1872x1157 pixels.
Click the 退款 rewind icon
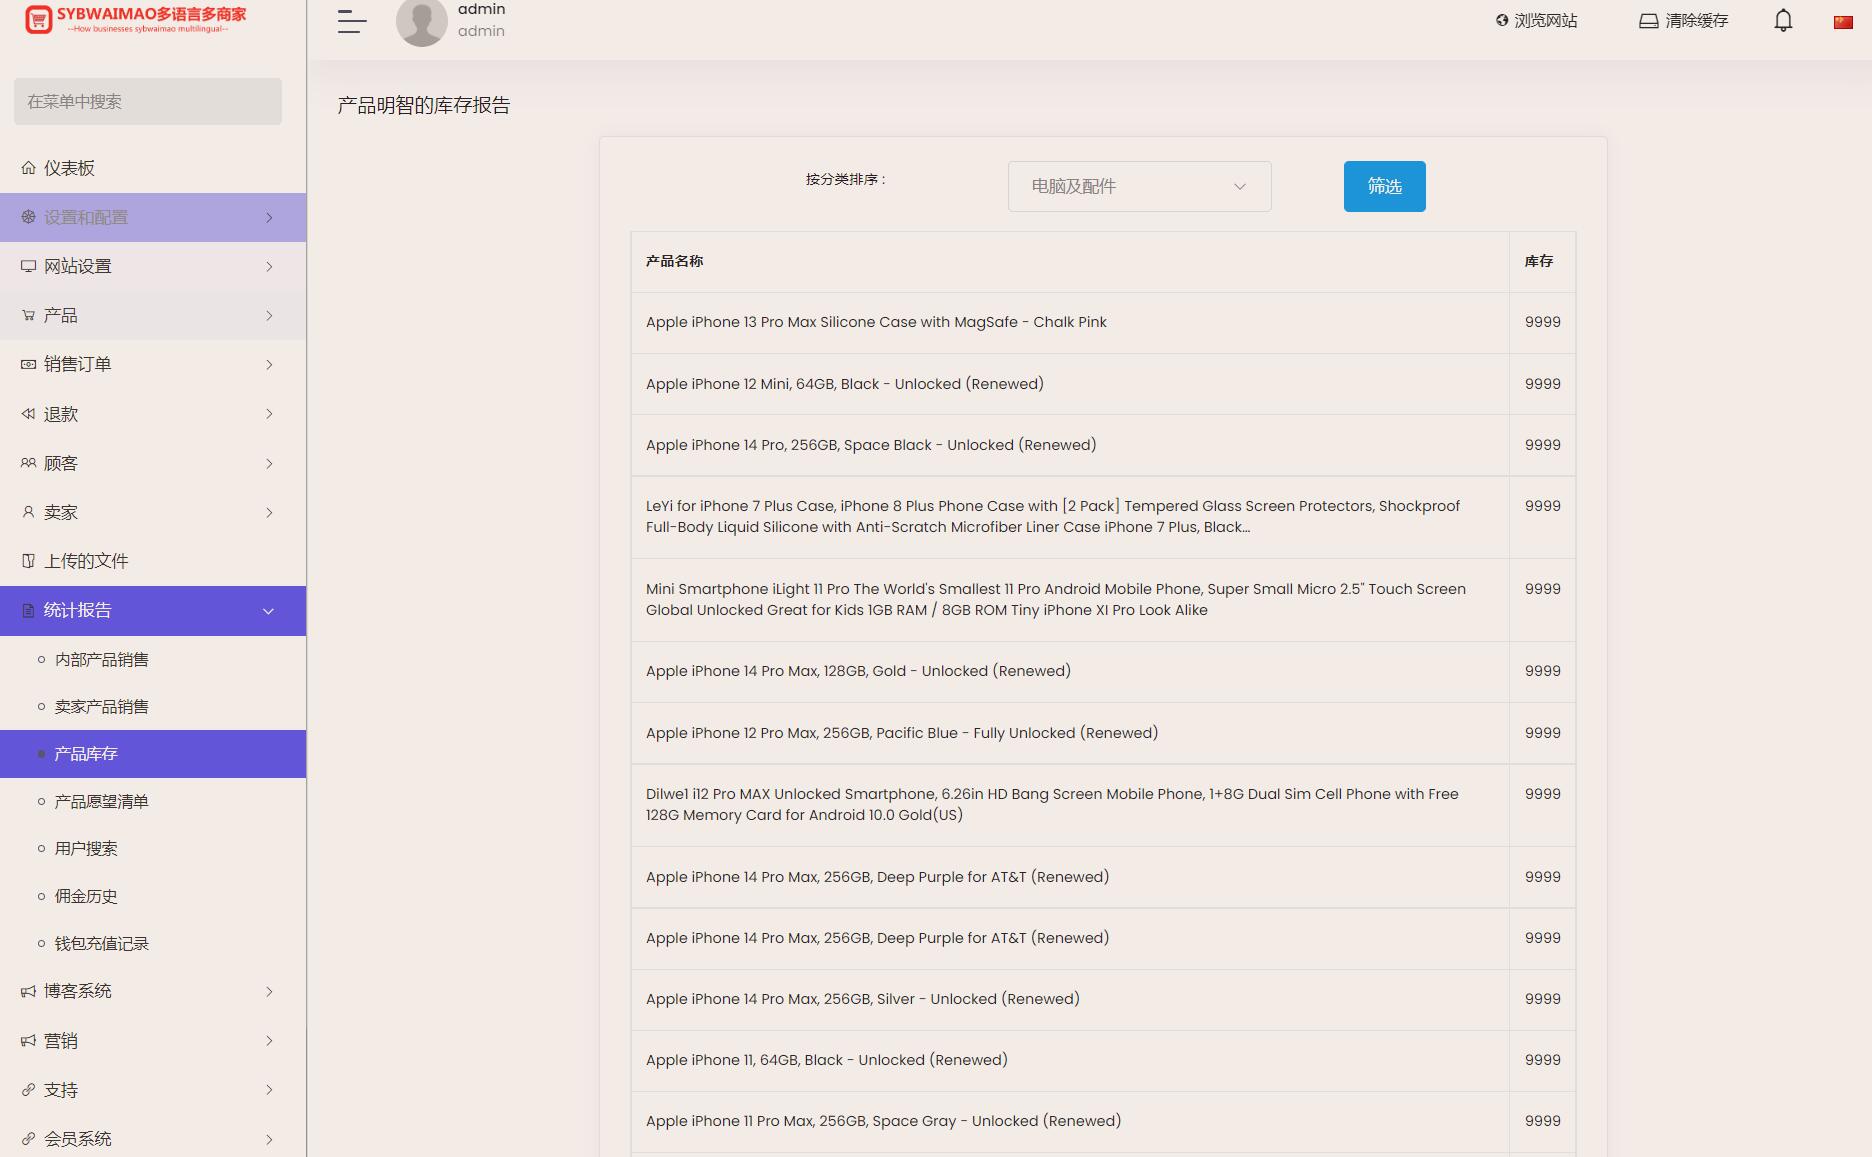(28, 414)
